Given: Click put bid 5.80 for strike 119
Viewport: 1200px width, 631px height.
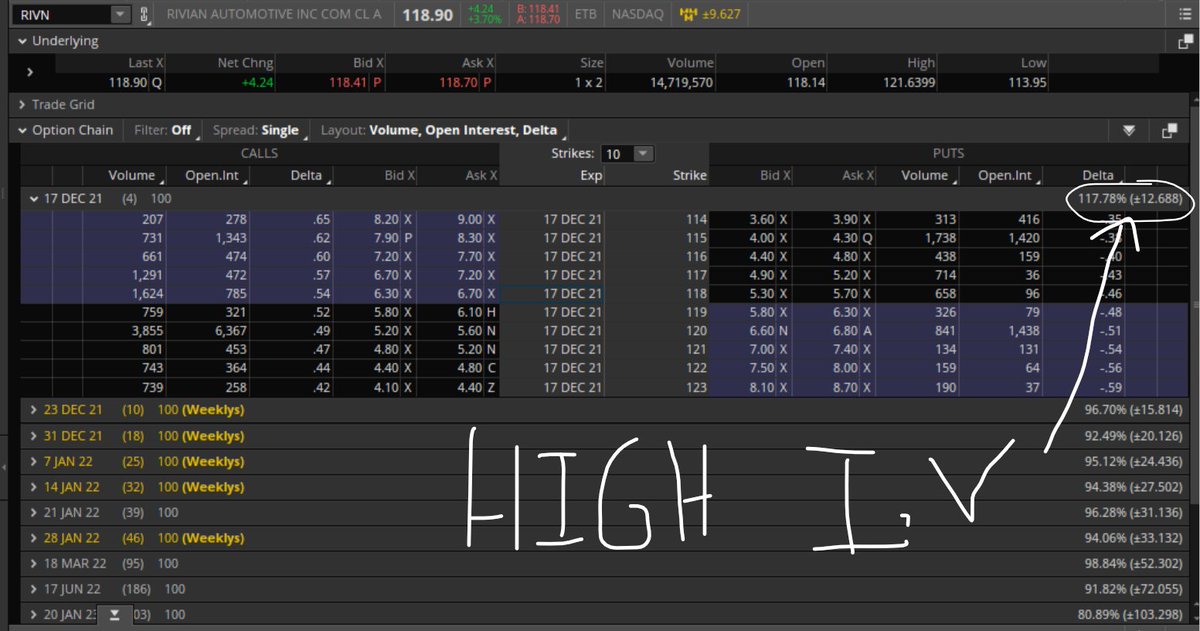Looking at the screenshot, I should [x=759, y=312].
